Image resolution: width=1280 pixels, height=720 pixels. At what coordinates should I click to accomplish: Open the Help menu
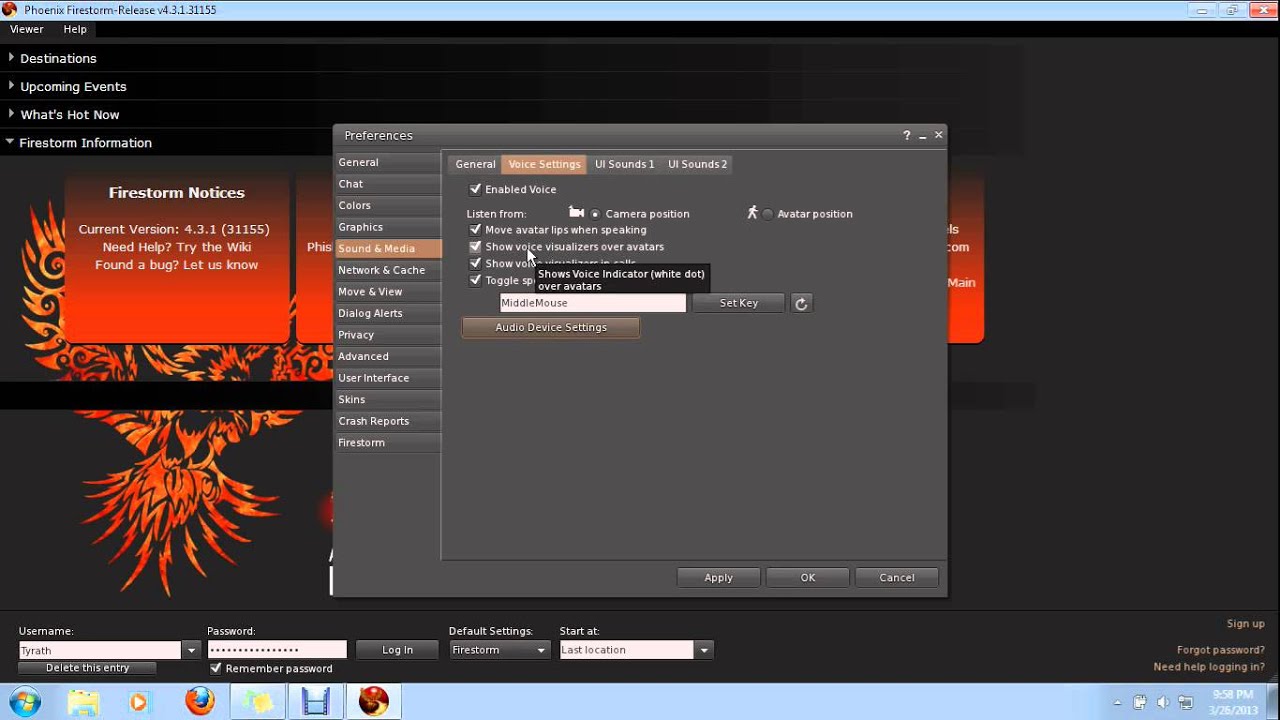click(75, 29)
